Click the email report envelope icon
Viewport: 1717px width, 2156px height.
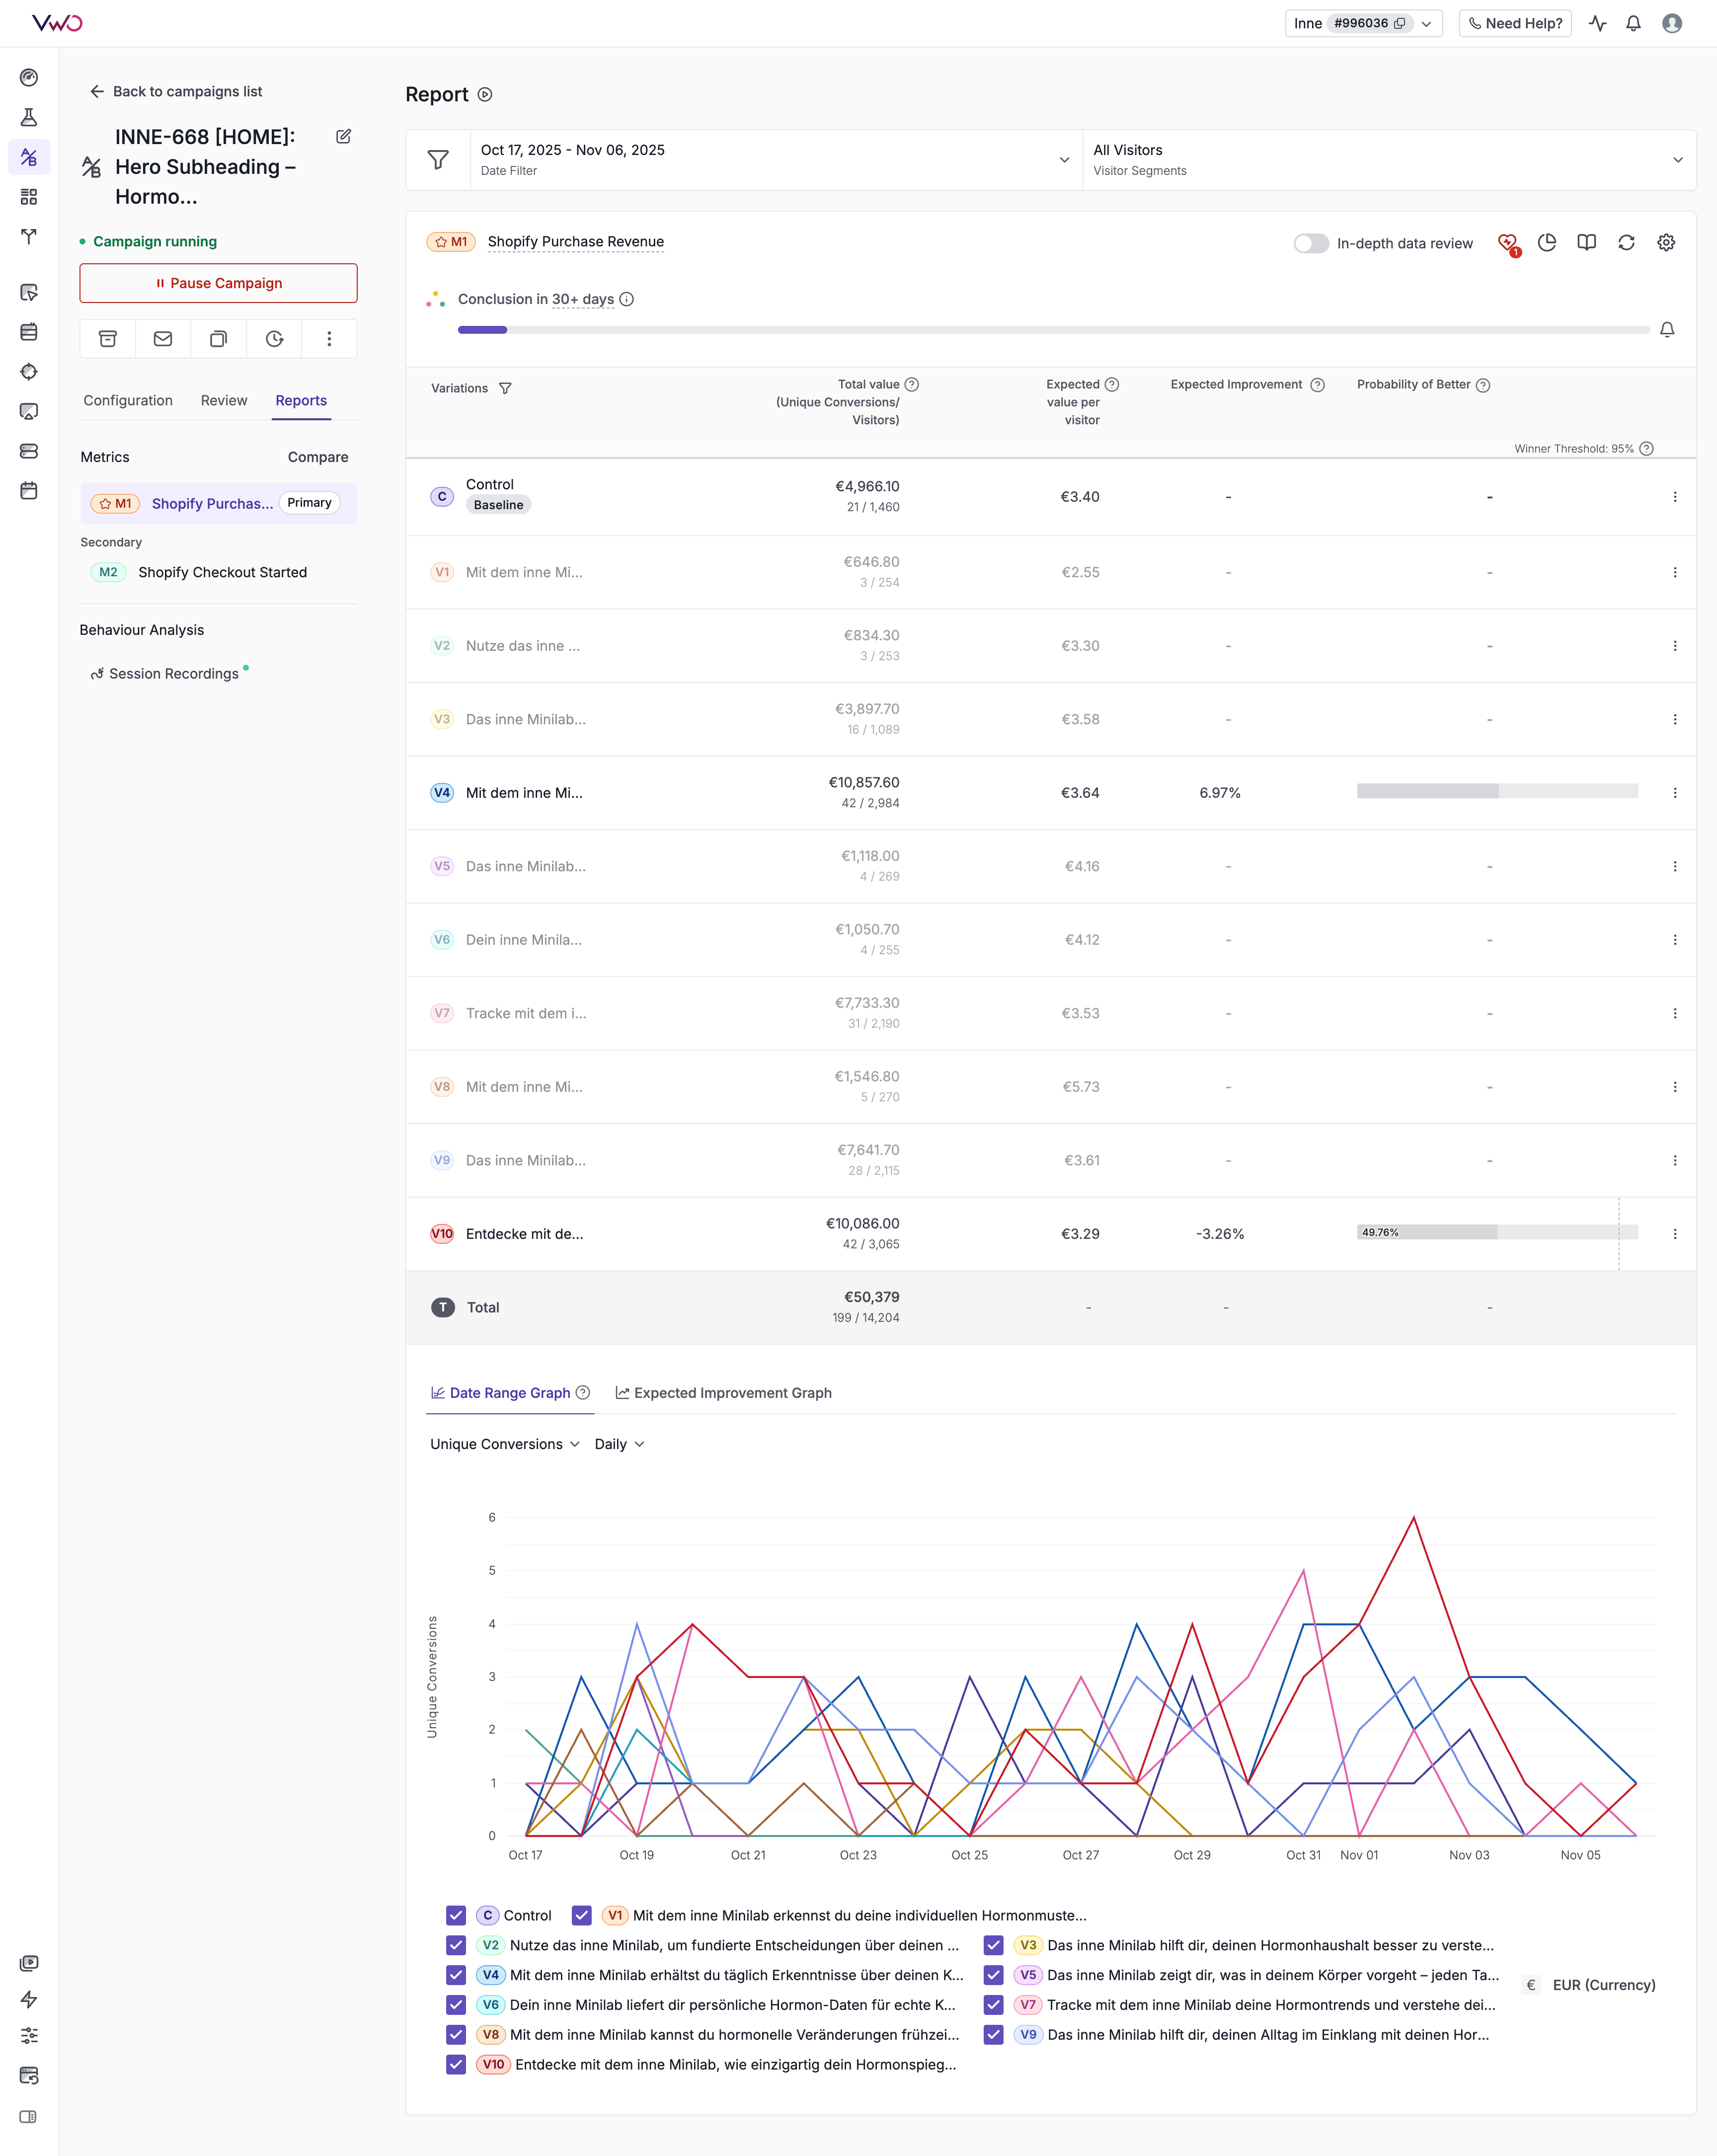[x=163, y=339]
